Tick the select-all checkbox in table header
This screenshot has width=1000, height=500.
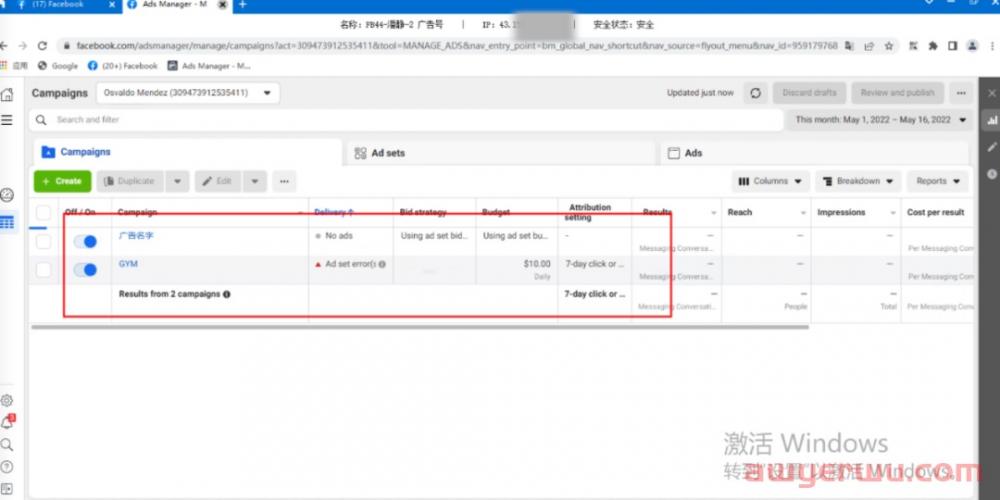tap(43, 212)
